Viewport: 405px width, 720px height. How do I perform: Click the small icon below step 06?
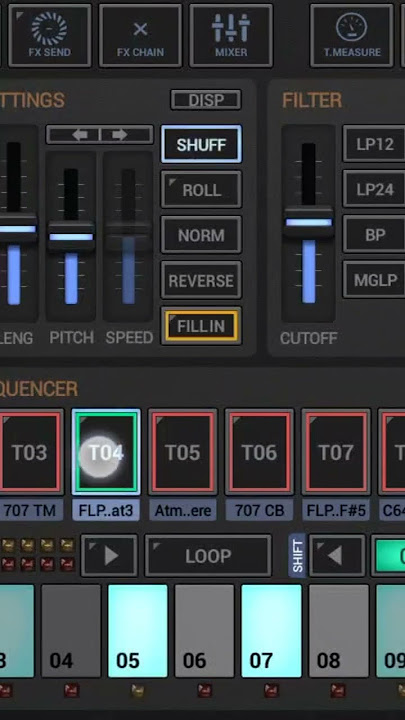(x=204, y=690)
